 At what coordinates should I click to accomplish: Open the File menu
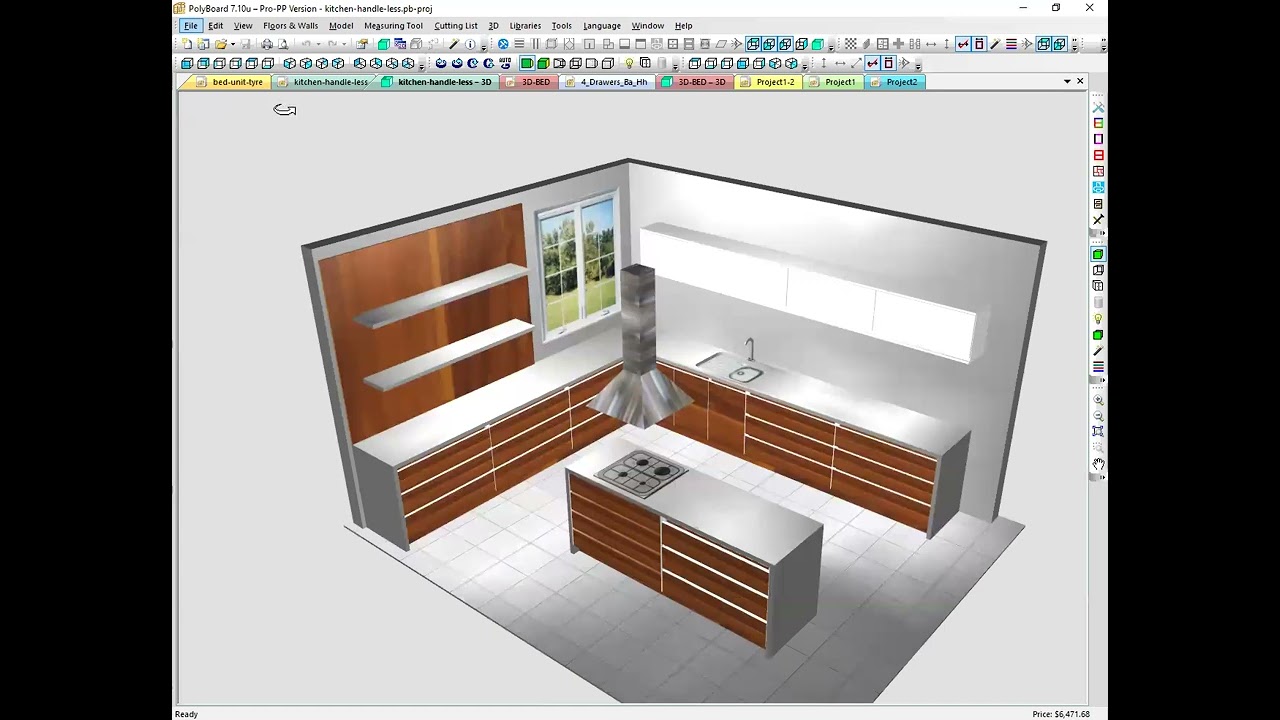(x=190, y=26)
